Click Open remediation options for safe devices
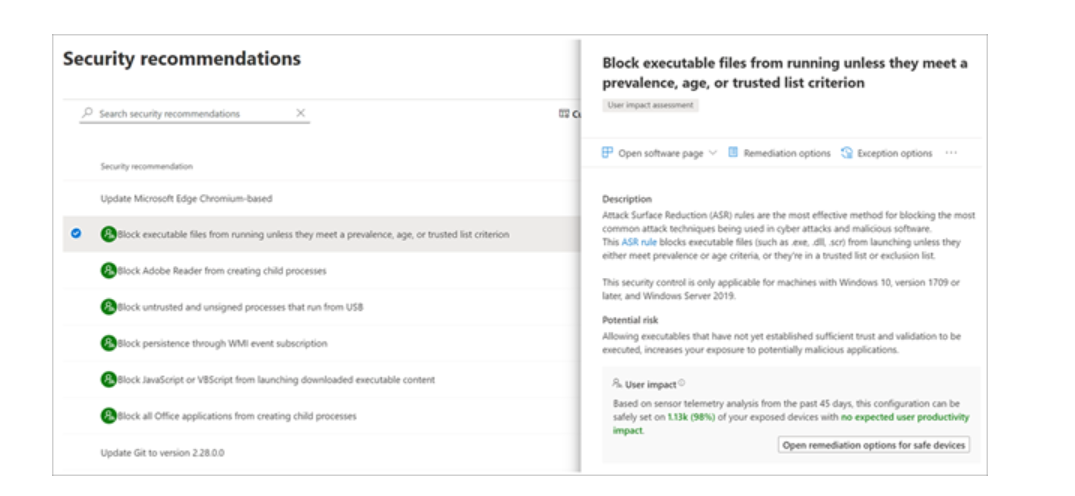This screenshot has width=1075, height=496. 874,445
